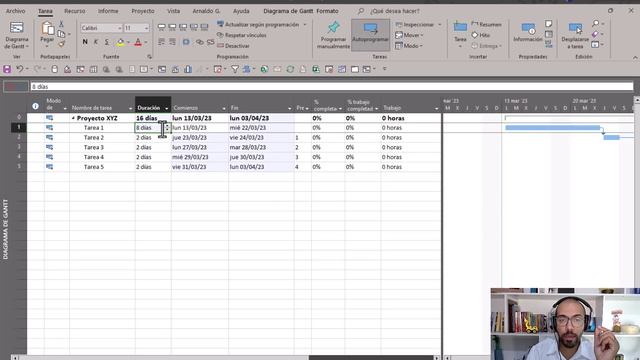The width and height of the screenshot is (640, 360).
Task: Open the Comienzo column header dropdown
Action: point(224,109)
